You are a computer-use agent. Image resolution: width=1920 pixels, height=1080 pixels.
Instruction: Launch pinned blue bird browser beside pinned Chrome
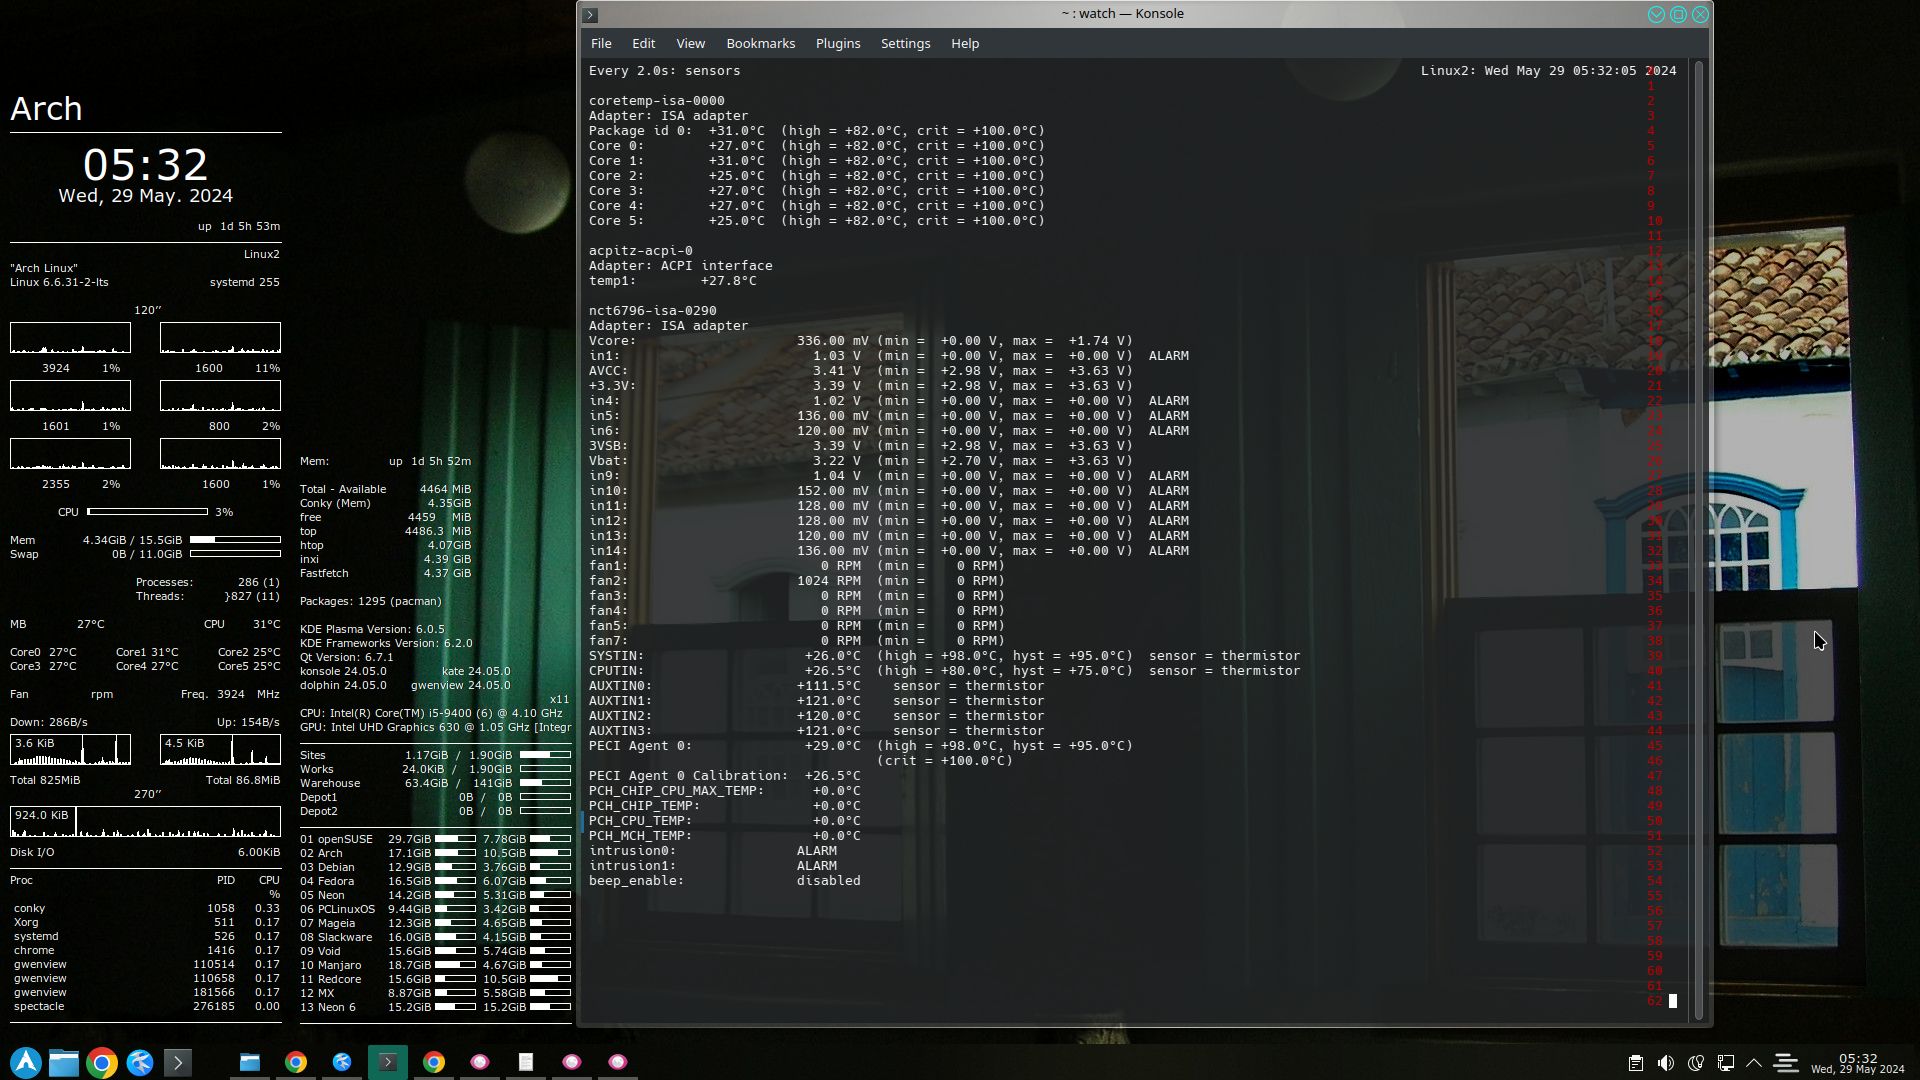[x=140, y=1062]
